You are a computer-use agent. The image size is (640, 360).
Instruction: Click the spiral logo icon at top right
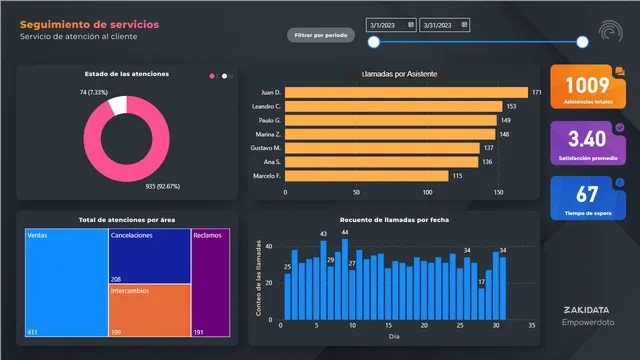(x=611, y=32)
